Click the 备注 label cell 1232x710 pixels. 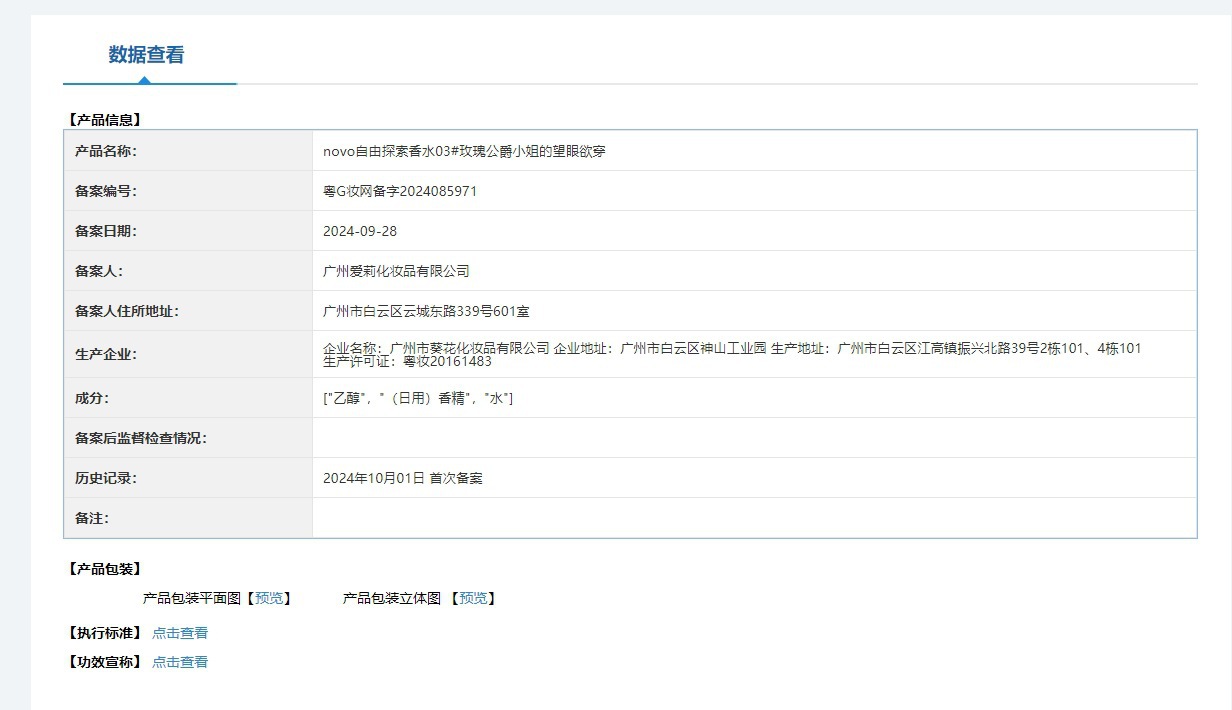(188, 518)
